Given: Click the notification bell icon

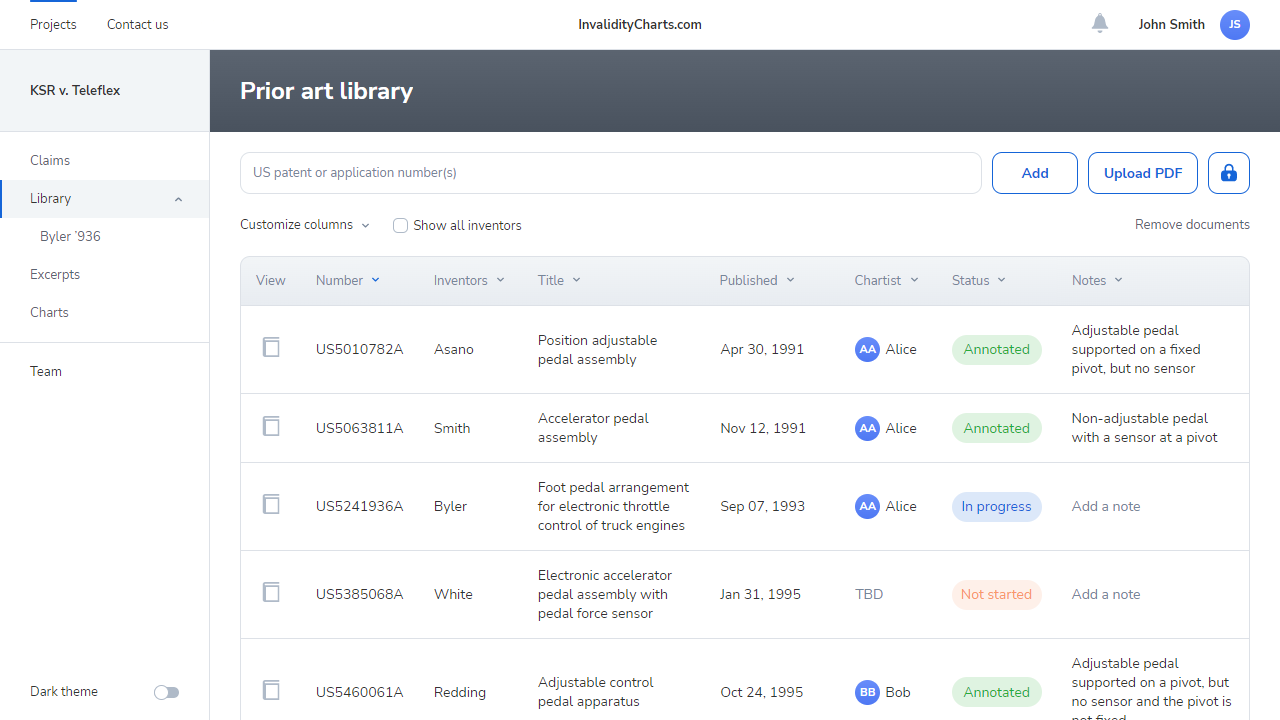Looking at the screenshot, I should click(1100, 24).
